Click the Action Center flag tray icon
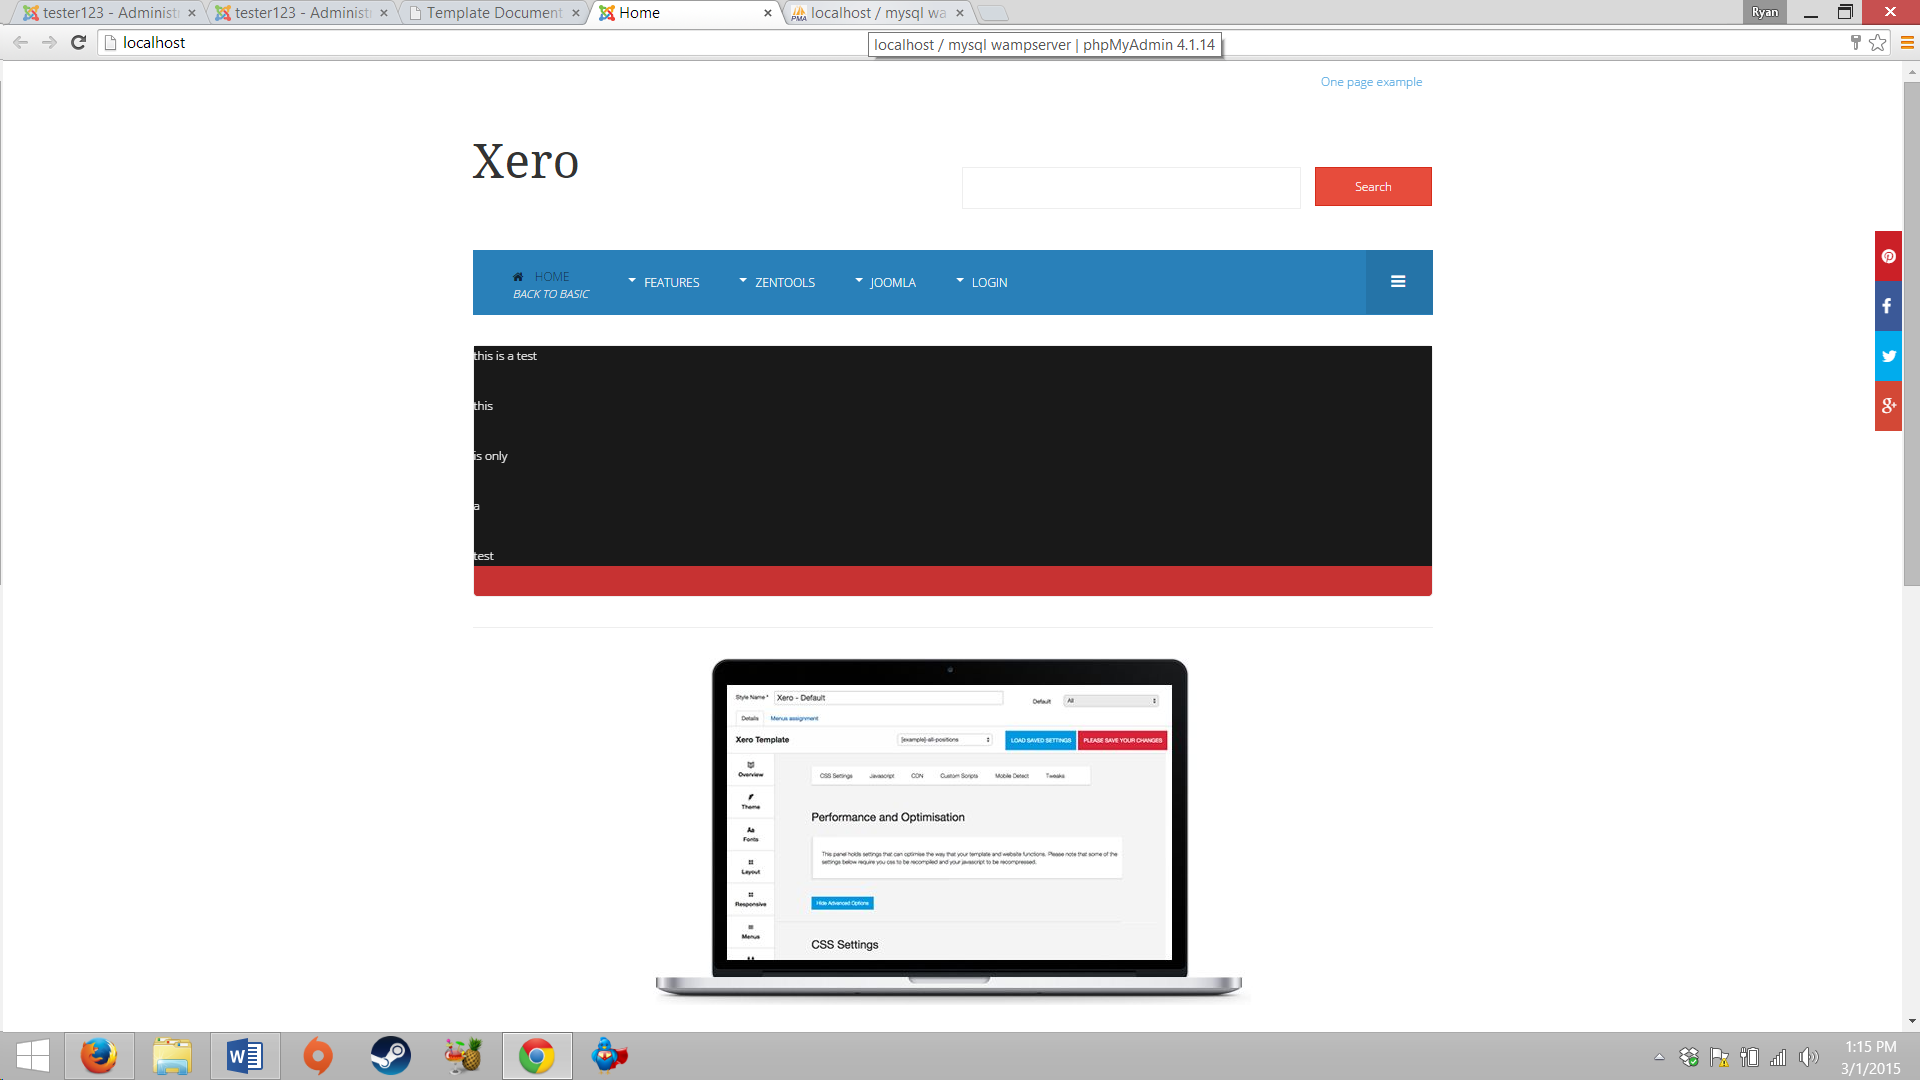 (x=1719, y=1057)
